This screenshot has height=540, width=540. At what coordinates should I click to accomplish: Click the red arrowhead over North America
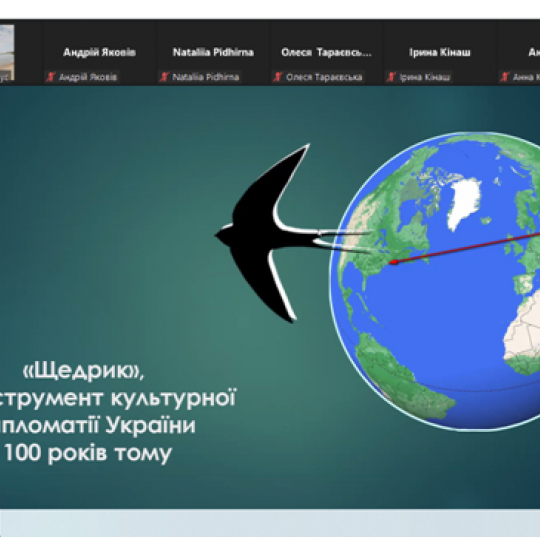(x=394, y=262)
